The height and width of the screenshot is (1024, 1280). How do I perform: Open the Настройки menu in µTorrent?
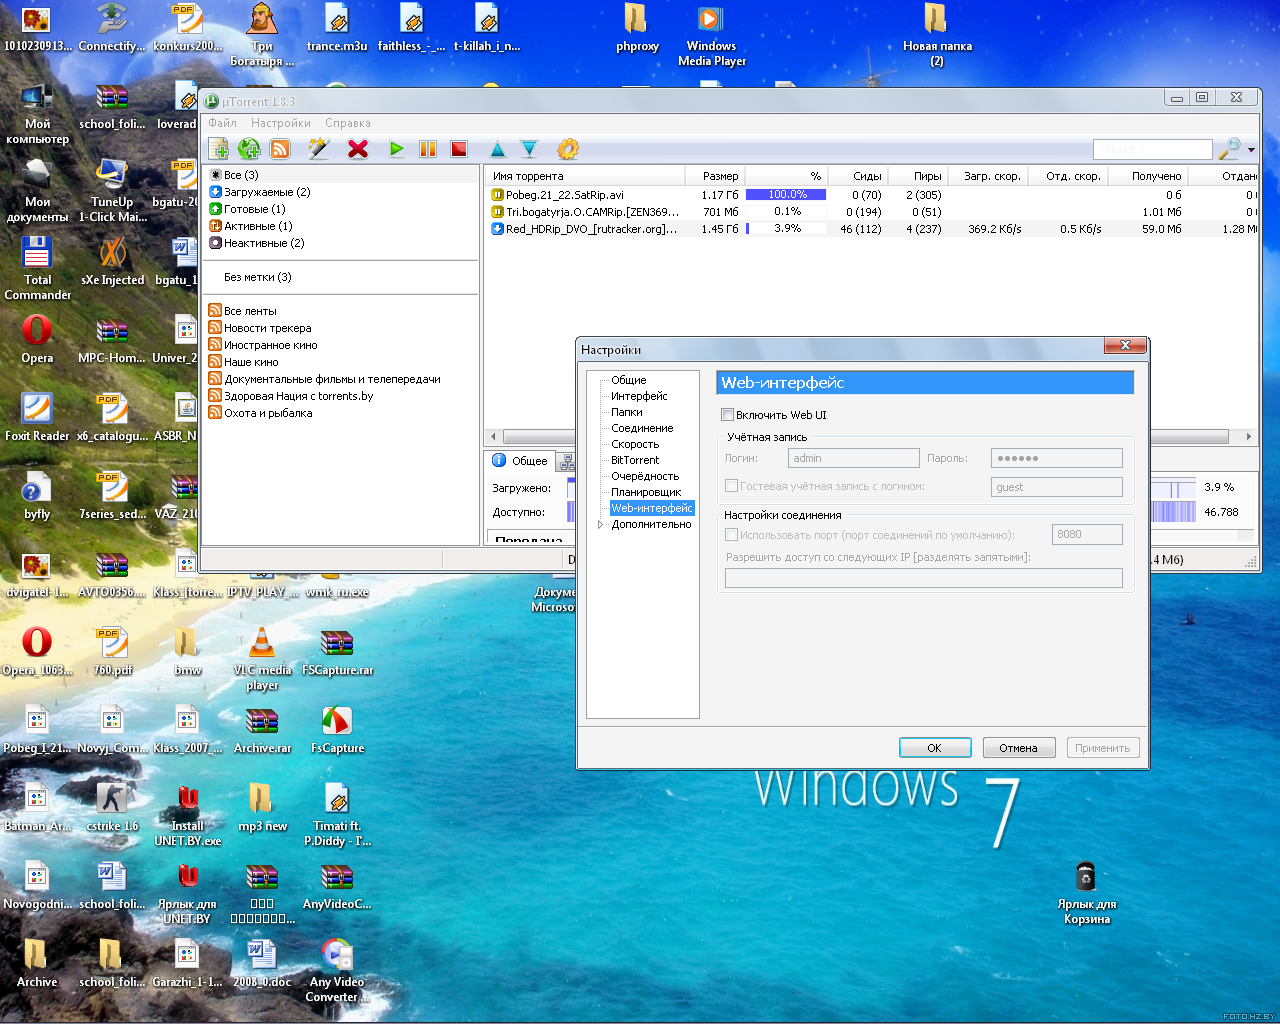[x=281, y=123]
